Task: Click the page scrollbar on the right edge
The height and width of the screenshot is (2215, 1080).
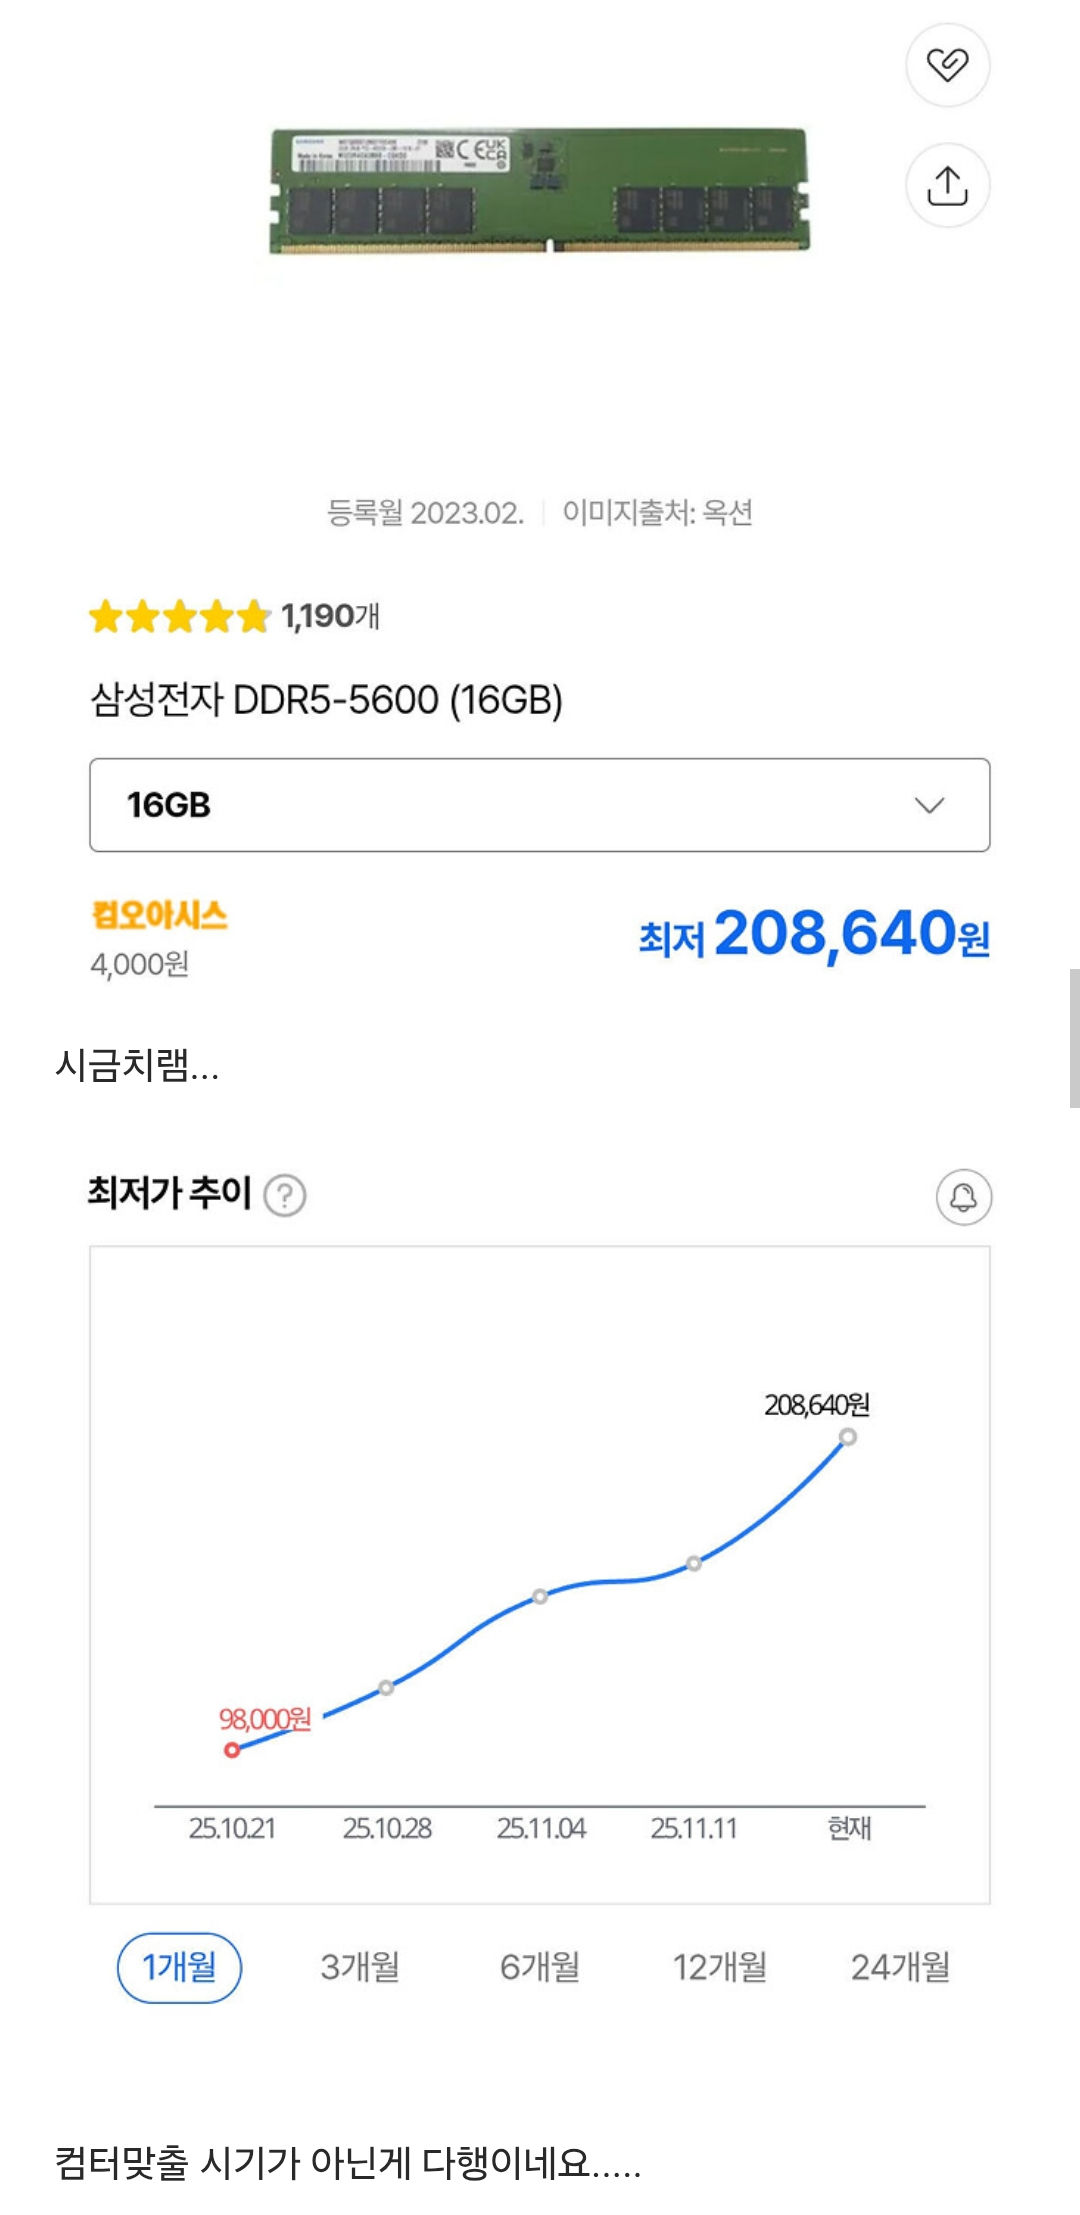Action: coord(1074,1038)
